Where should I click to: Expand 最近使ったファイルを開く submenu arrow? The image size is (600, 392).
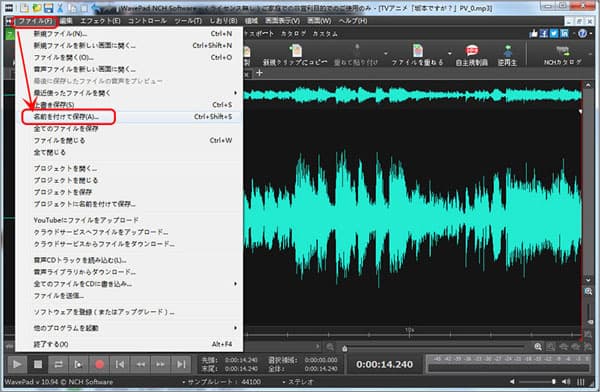(235, 93)
